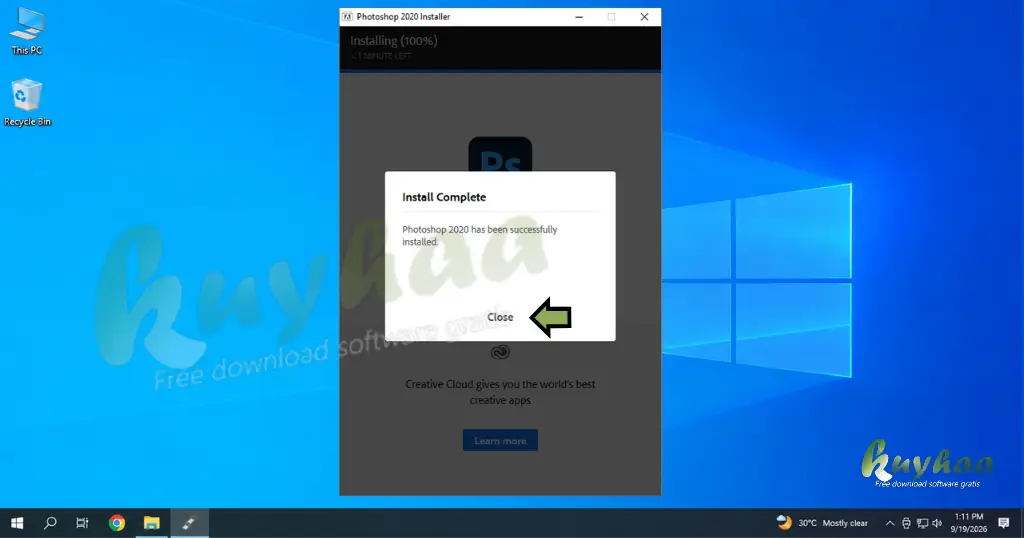Close the Photoshop 2020 Installer window
The image size is (1024, 538).
pos(645,17)
